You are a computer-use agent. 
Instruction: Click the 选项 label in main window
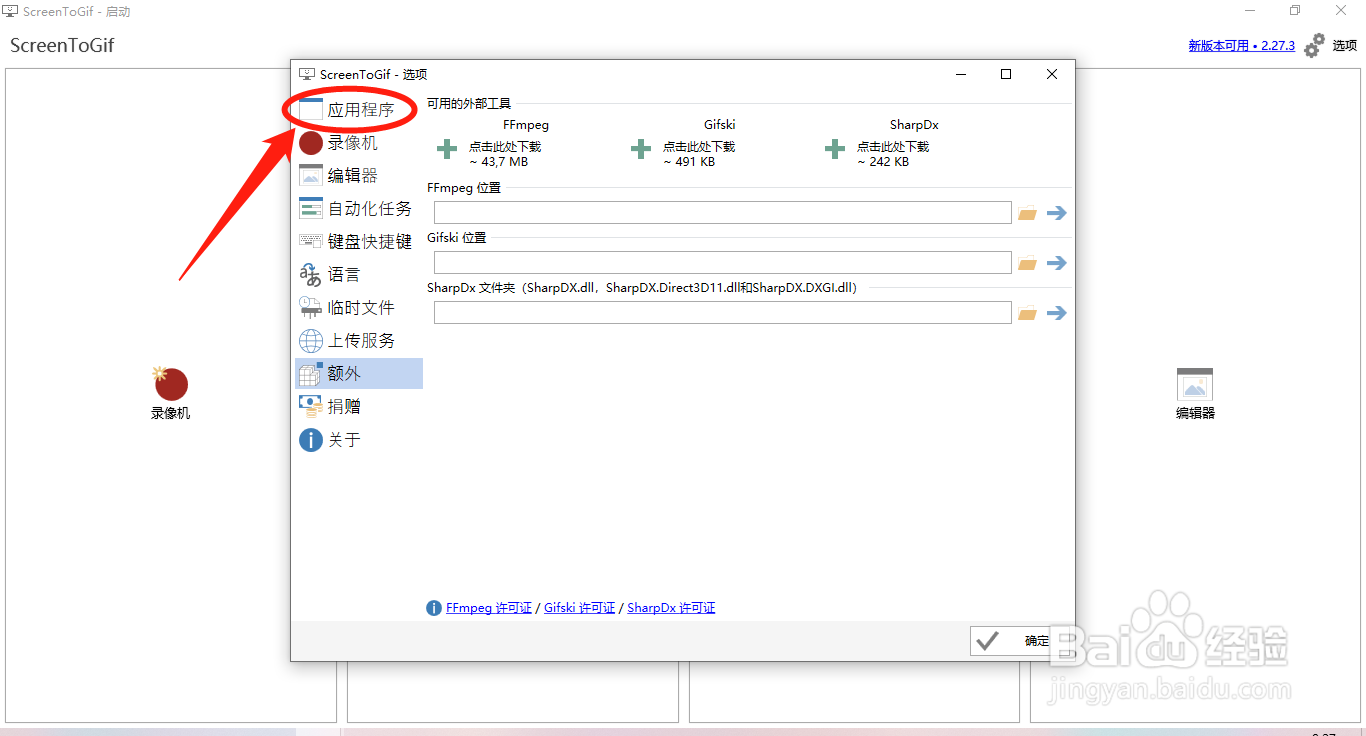tap(1345, 46)
